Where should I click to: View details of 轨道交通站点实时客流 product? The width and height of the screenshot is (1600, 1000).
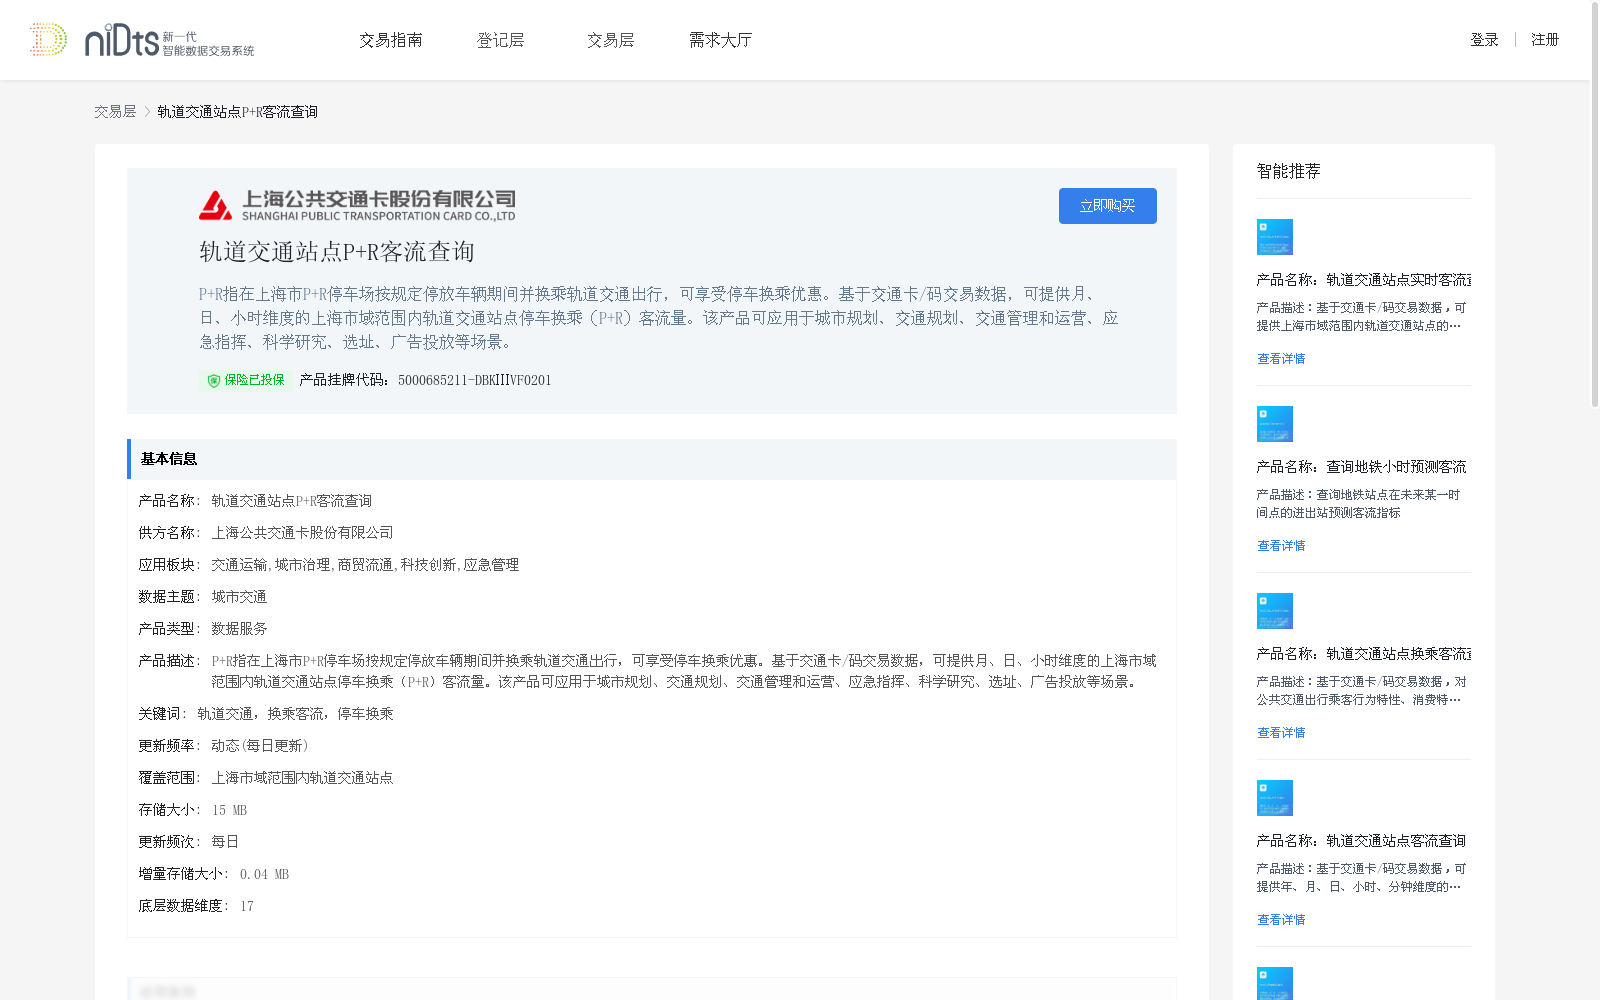pos(1281,359)
